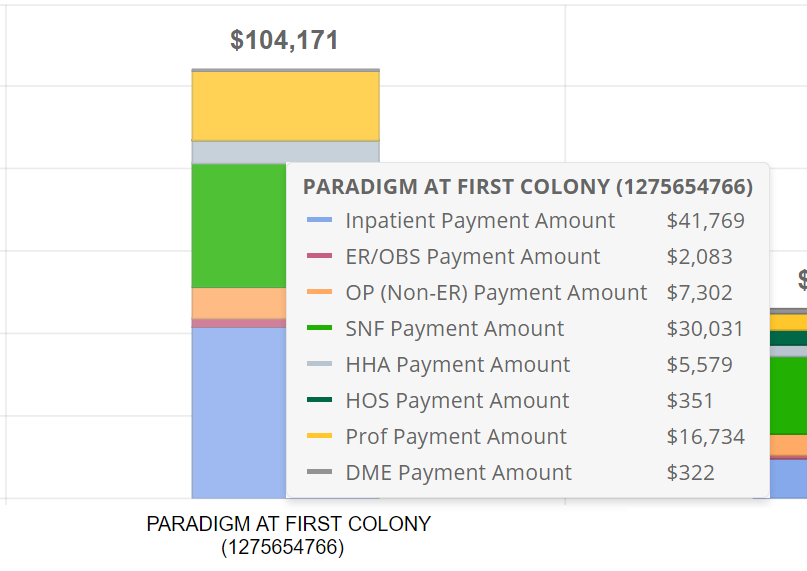Image resolution: width=807 pixels, height=571 pixels.
Task: Click the Inpatient Payment Amount blue swatch
Action: (319, 220)
